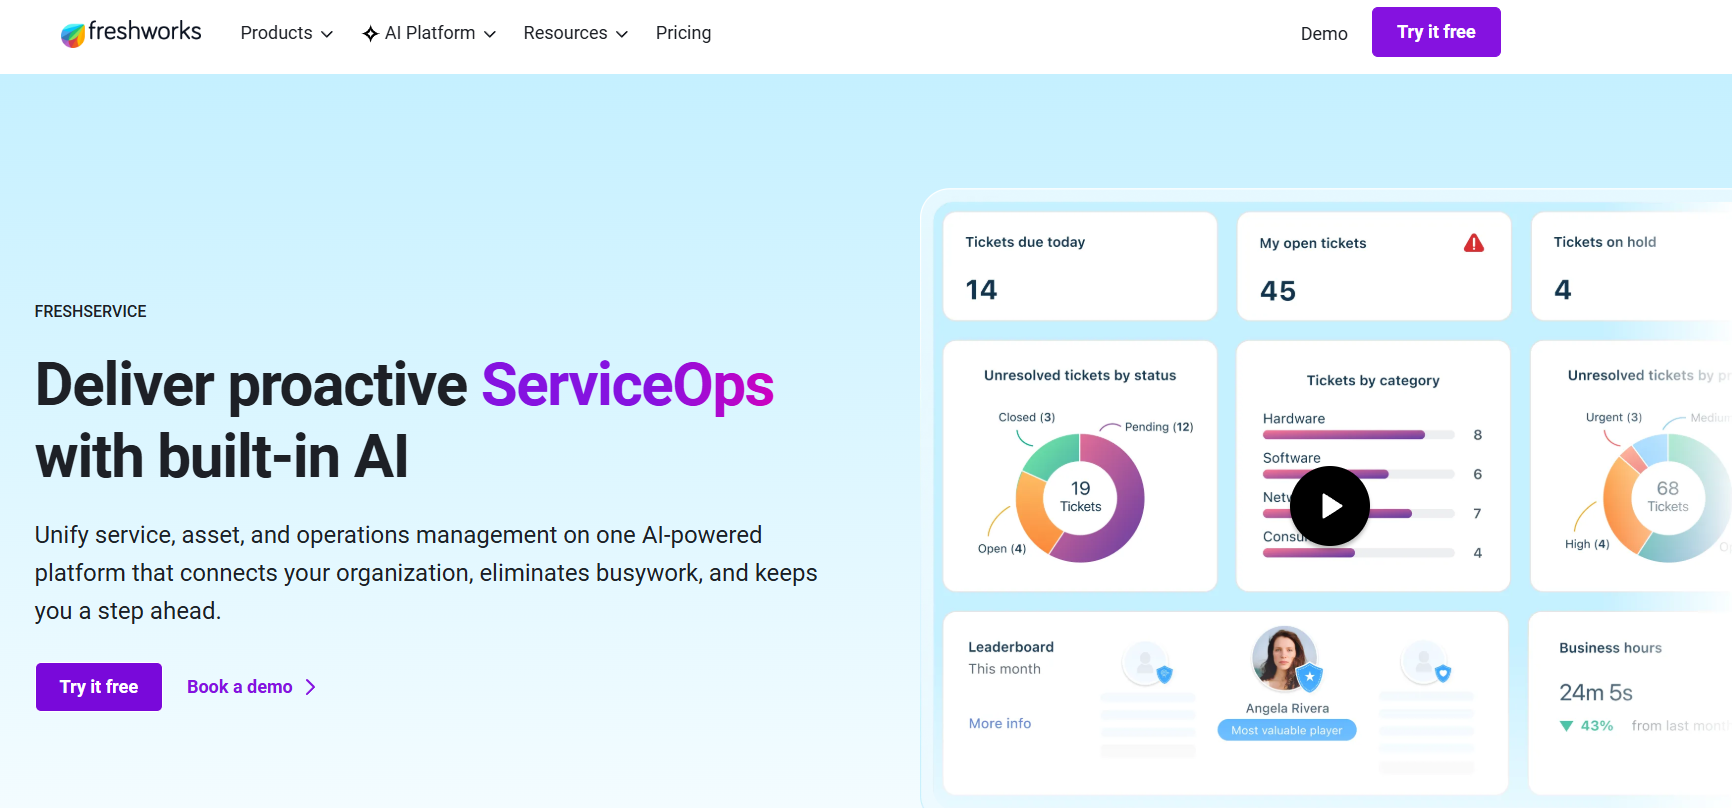This screenshot has height=808, width=1732.
Task: Click the arrow next to Book a demo
Action: tap(310, 687)
